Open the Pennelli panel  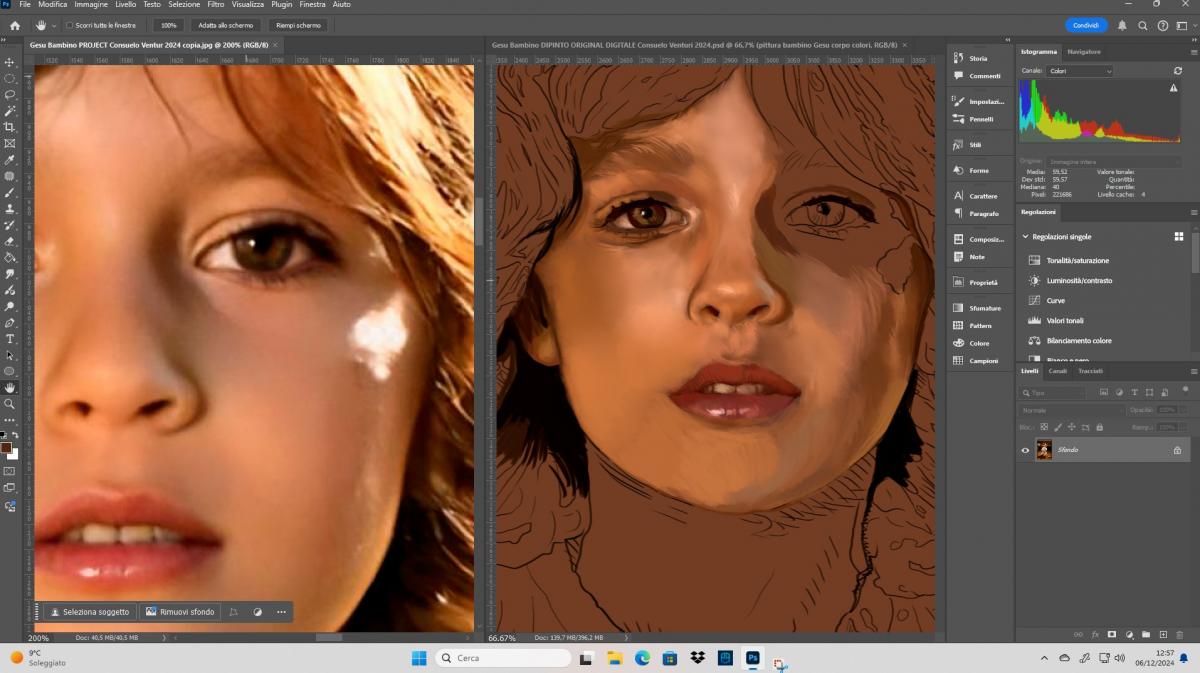point(973,119)
